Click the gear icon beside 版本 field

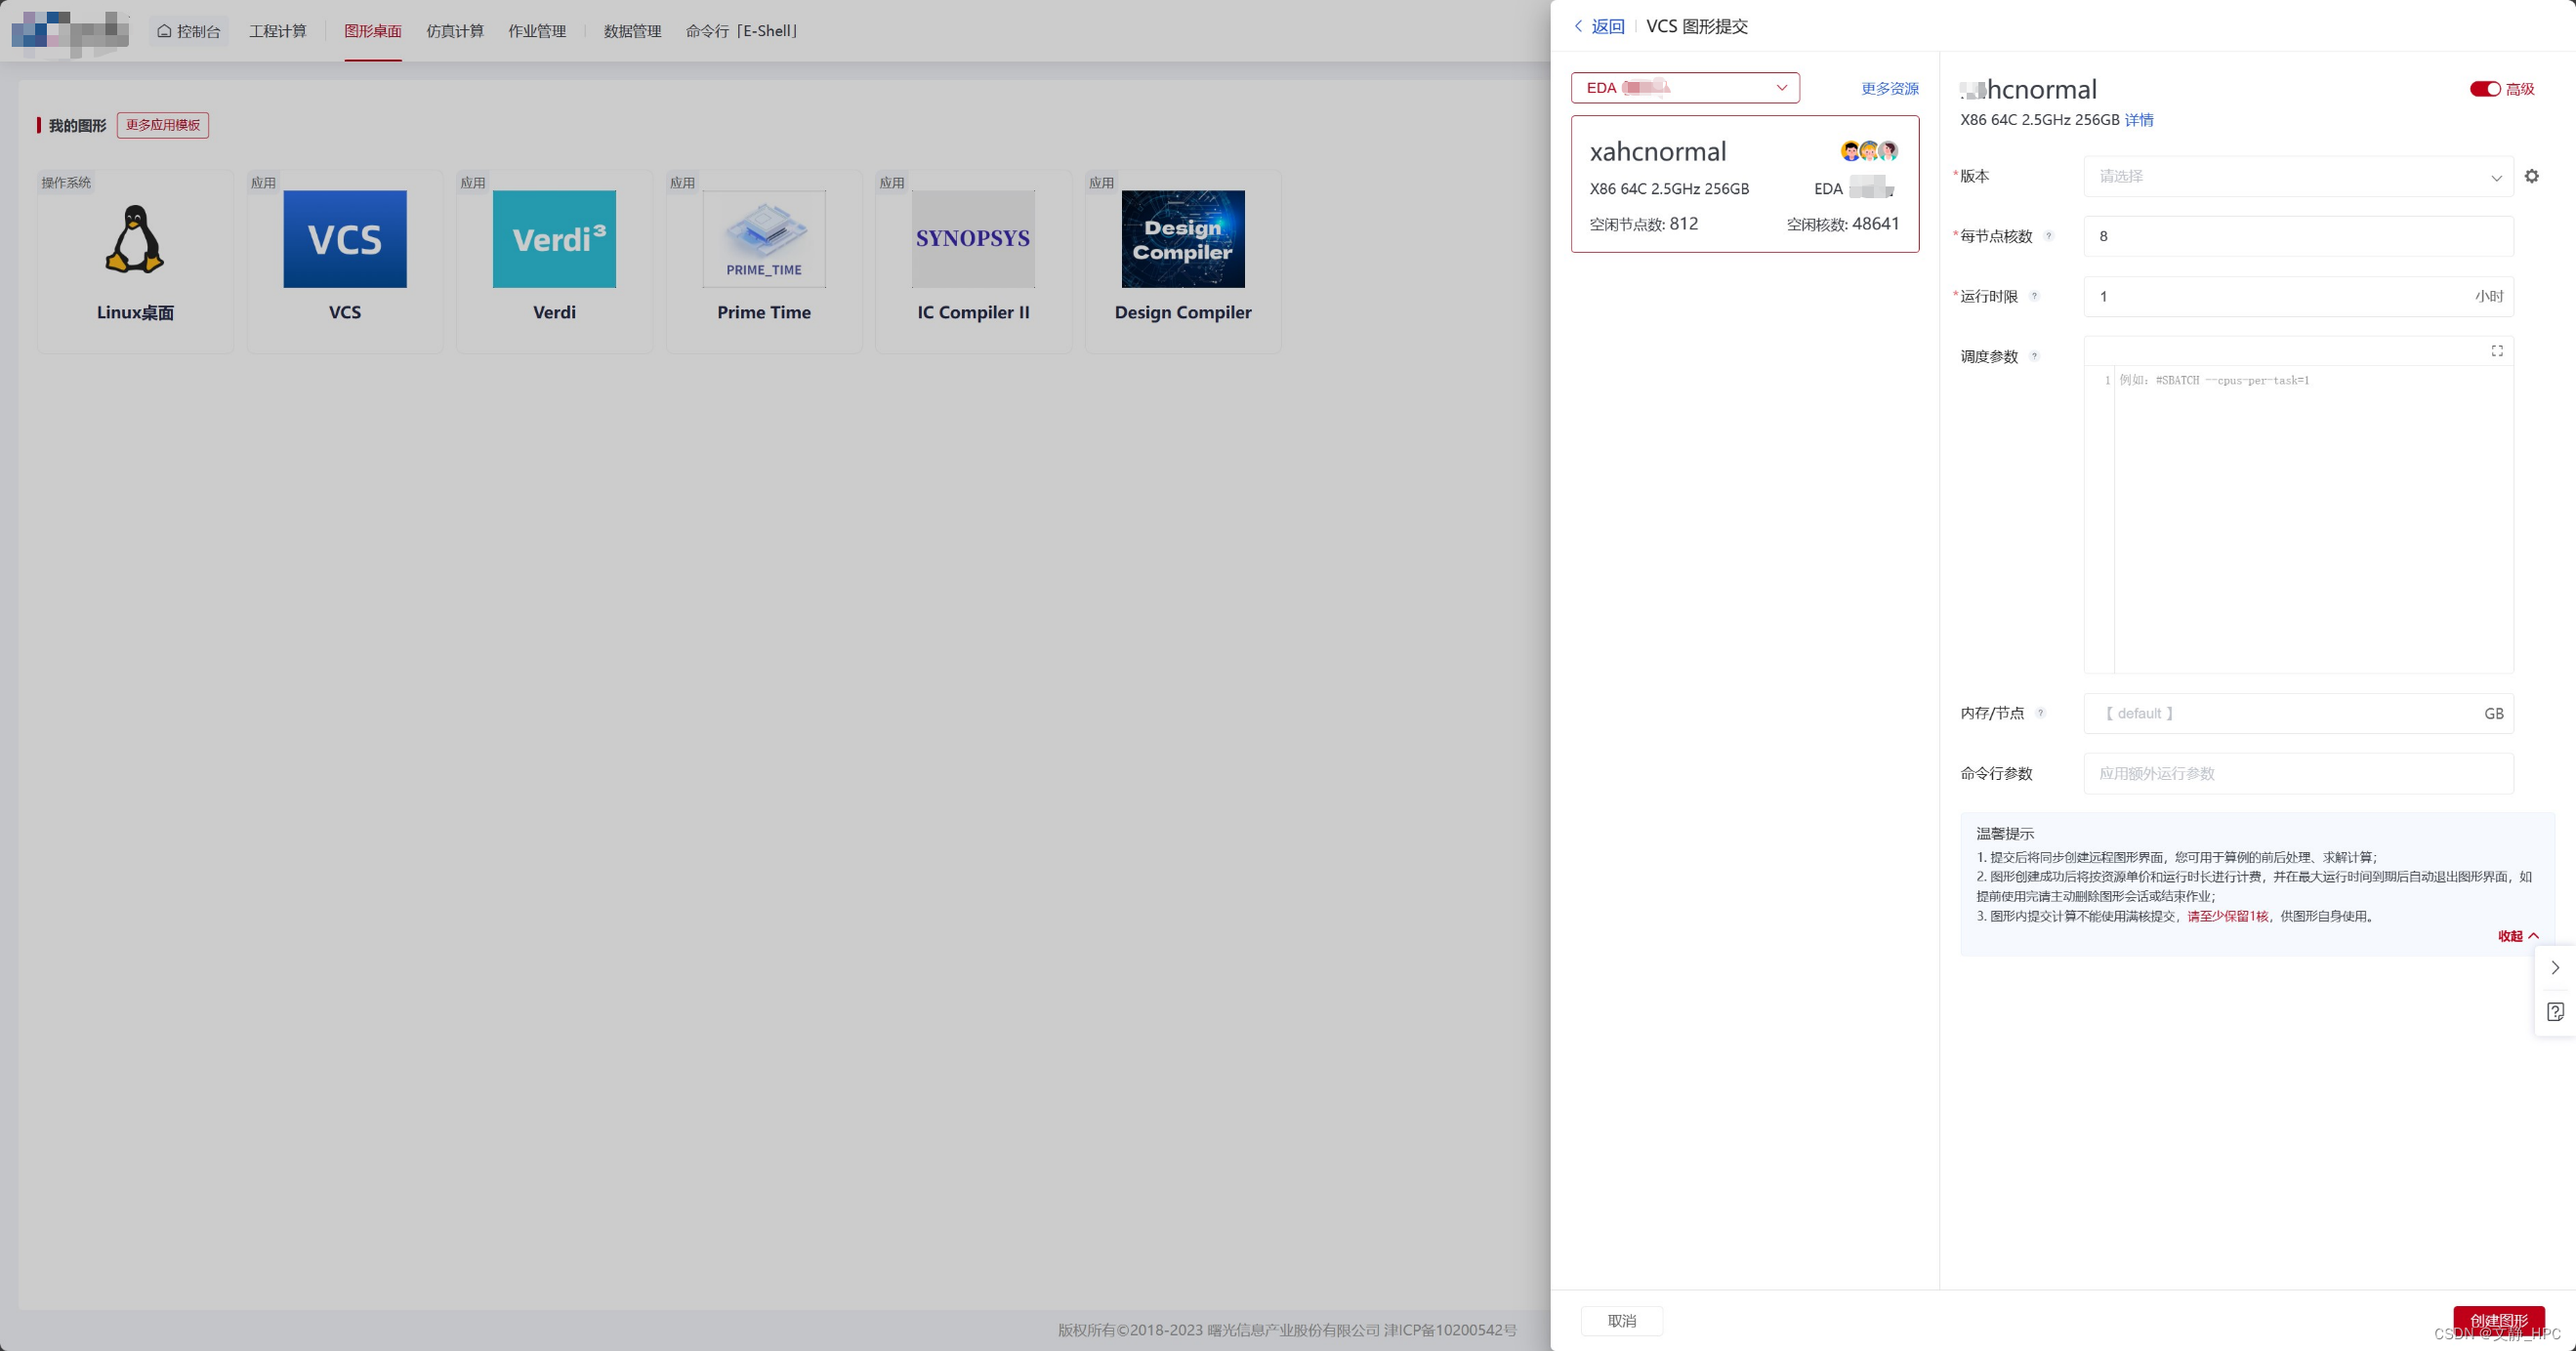click(x=2531, y=176)
